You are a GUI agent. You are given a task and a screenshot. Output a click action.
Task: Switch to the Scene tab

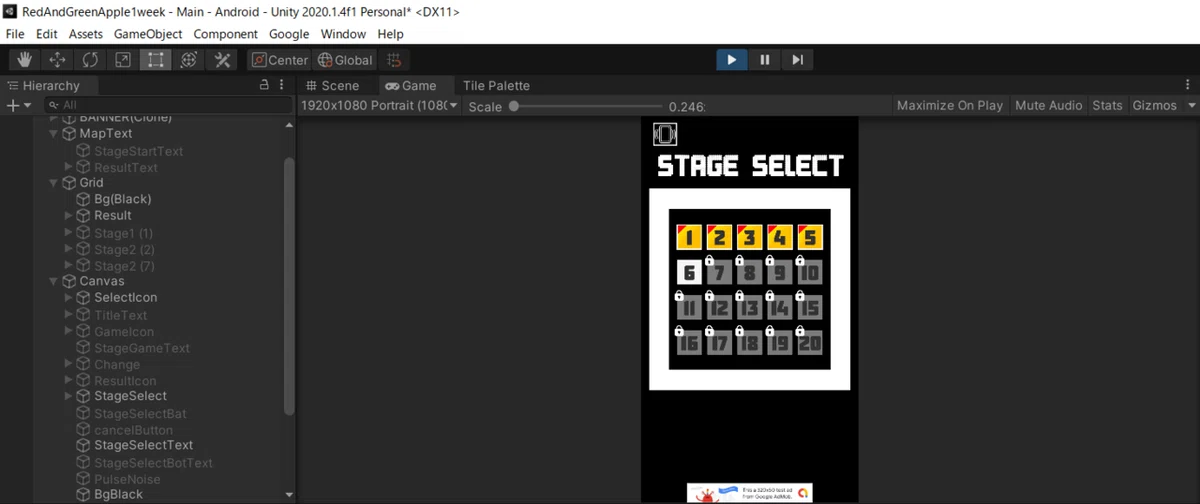pyautogui.click(x=333, y=86)
